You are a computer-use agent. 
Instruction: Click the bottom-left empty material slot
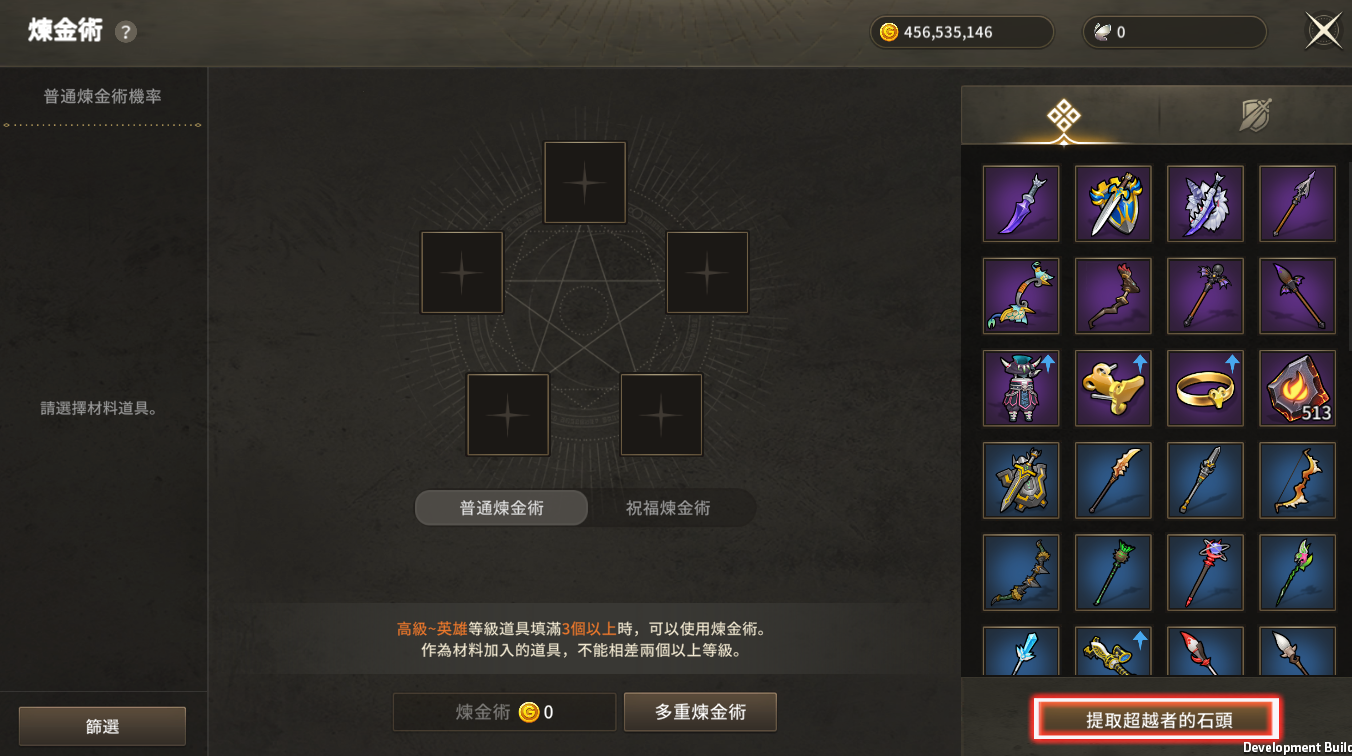tap(508, 414)
